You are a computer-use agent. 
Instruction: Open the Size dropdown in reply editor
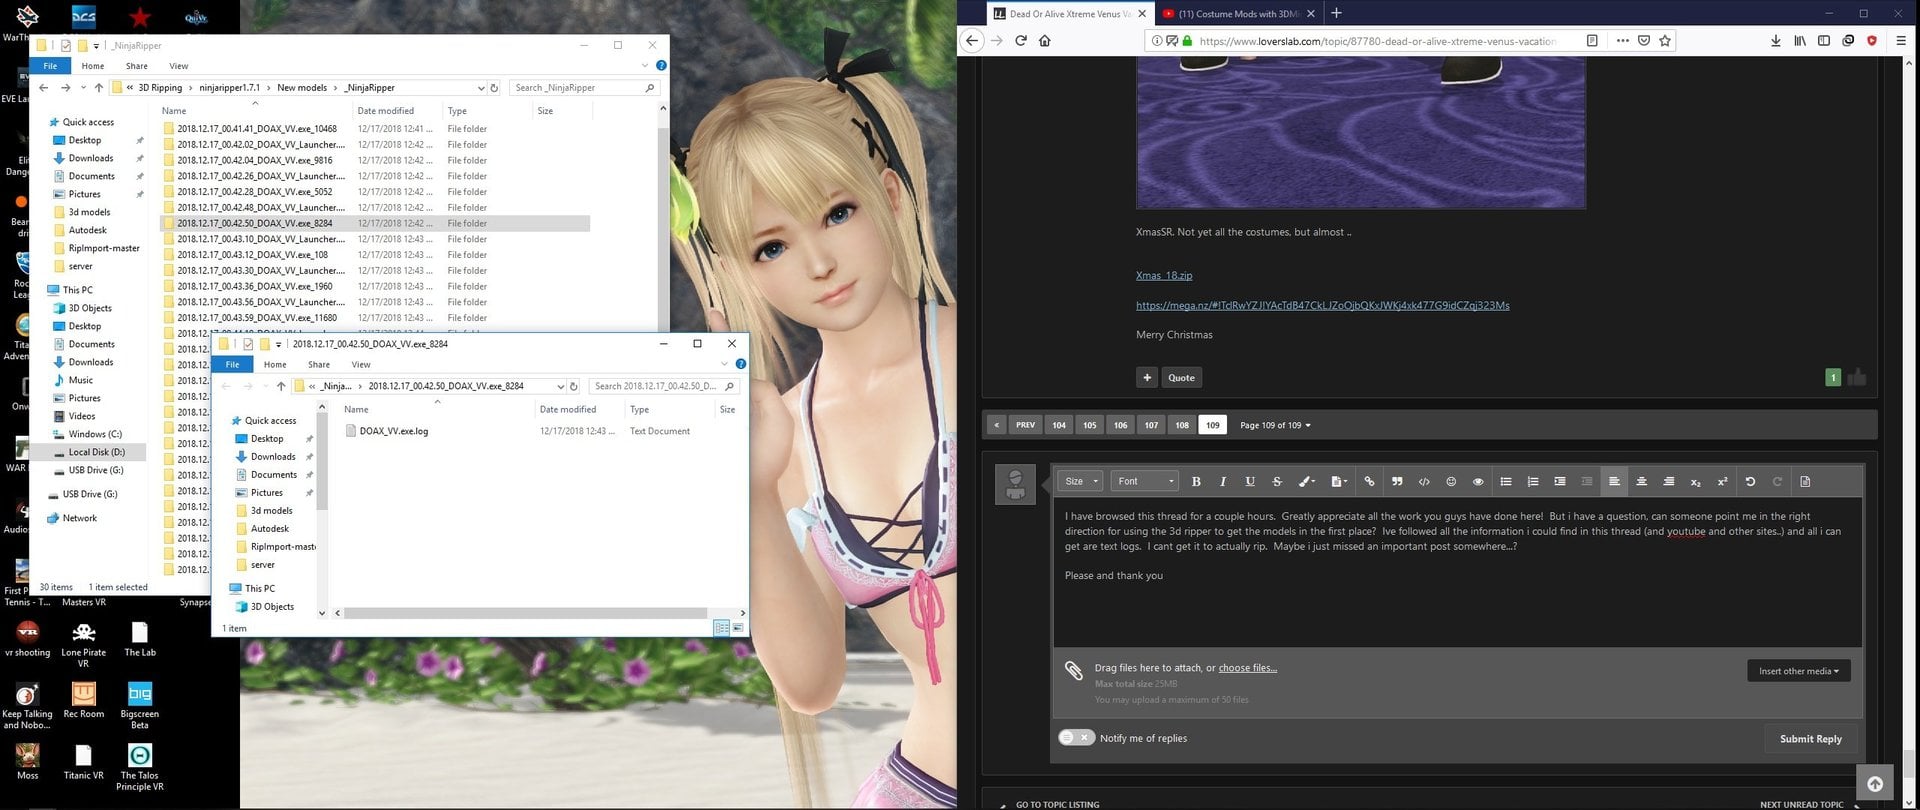[1080, 482]
